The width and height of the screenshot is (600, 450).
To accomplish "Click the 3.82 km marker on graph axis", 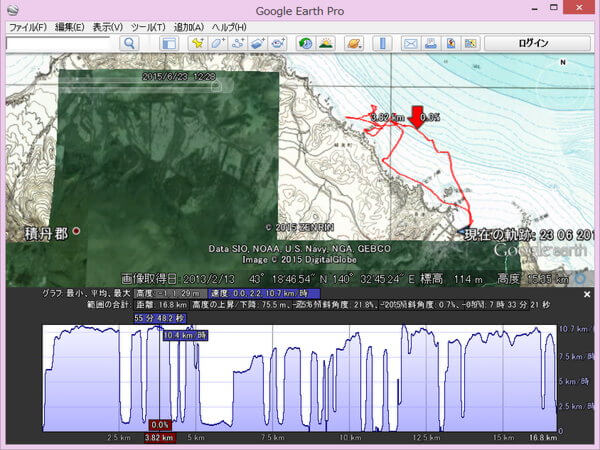I will 160,437.
